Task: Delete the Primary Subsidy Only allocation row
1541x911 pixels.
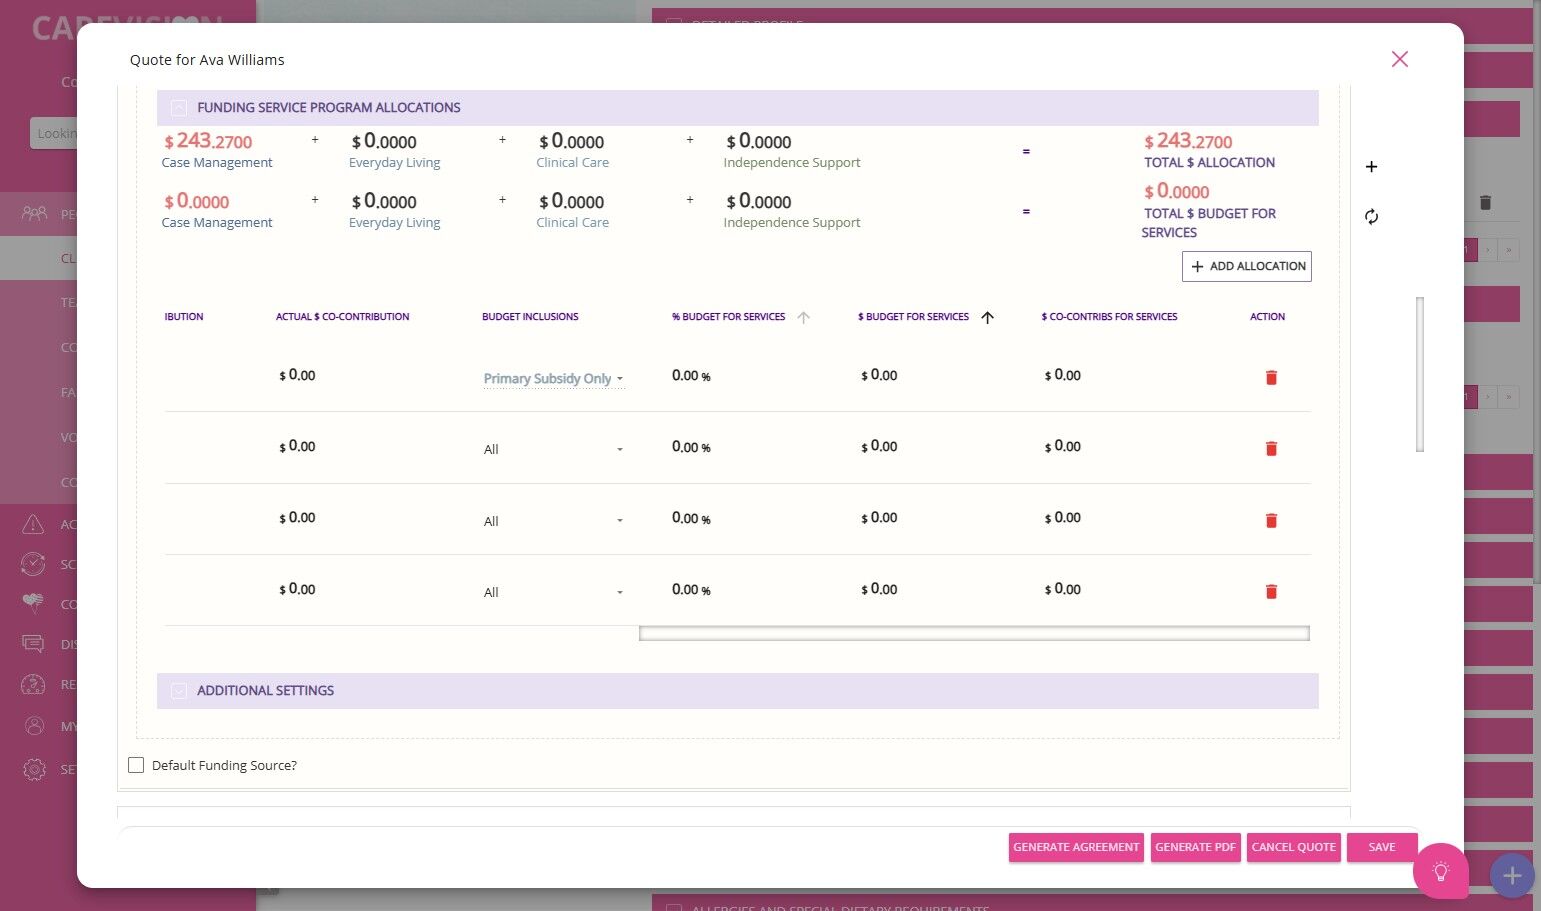Action: 1271,377
